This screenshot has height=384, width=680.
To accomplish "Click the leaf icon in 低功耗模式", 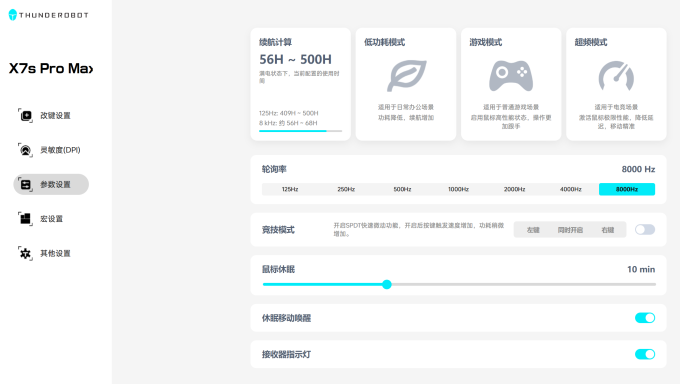I will 406,75.
